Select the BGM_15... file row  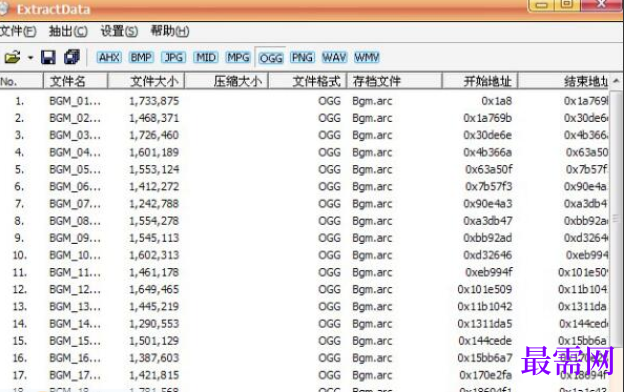pos(304,341)
